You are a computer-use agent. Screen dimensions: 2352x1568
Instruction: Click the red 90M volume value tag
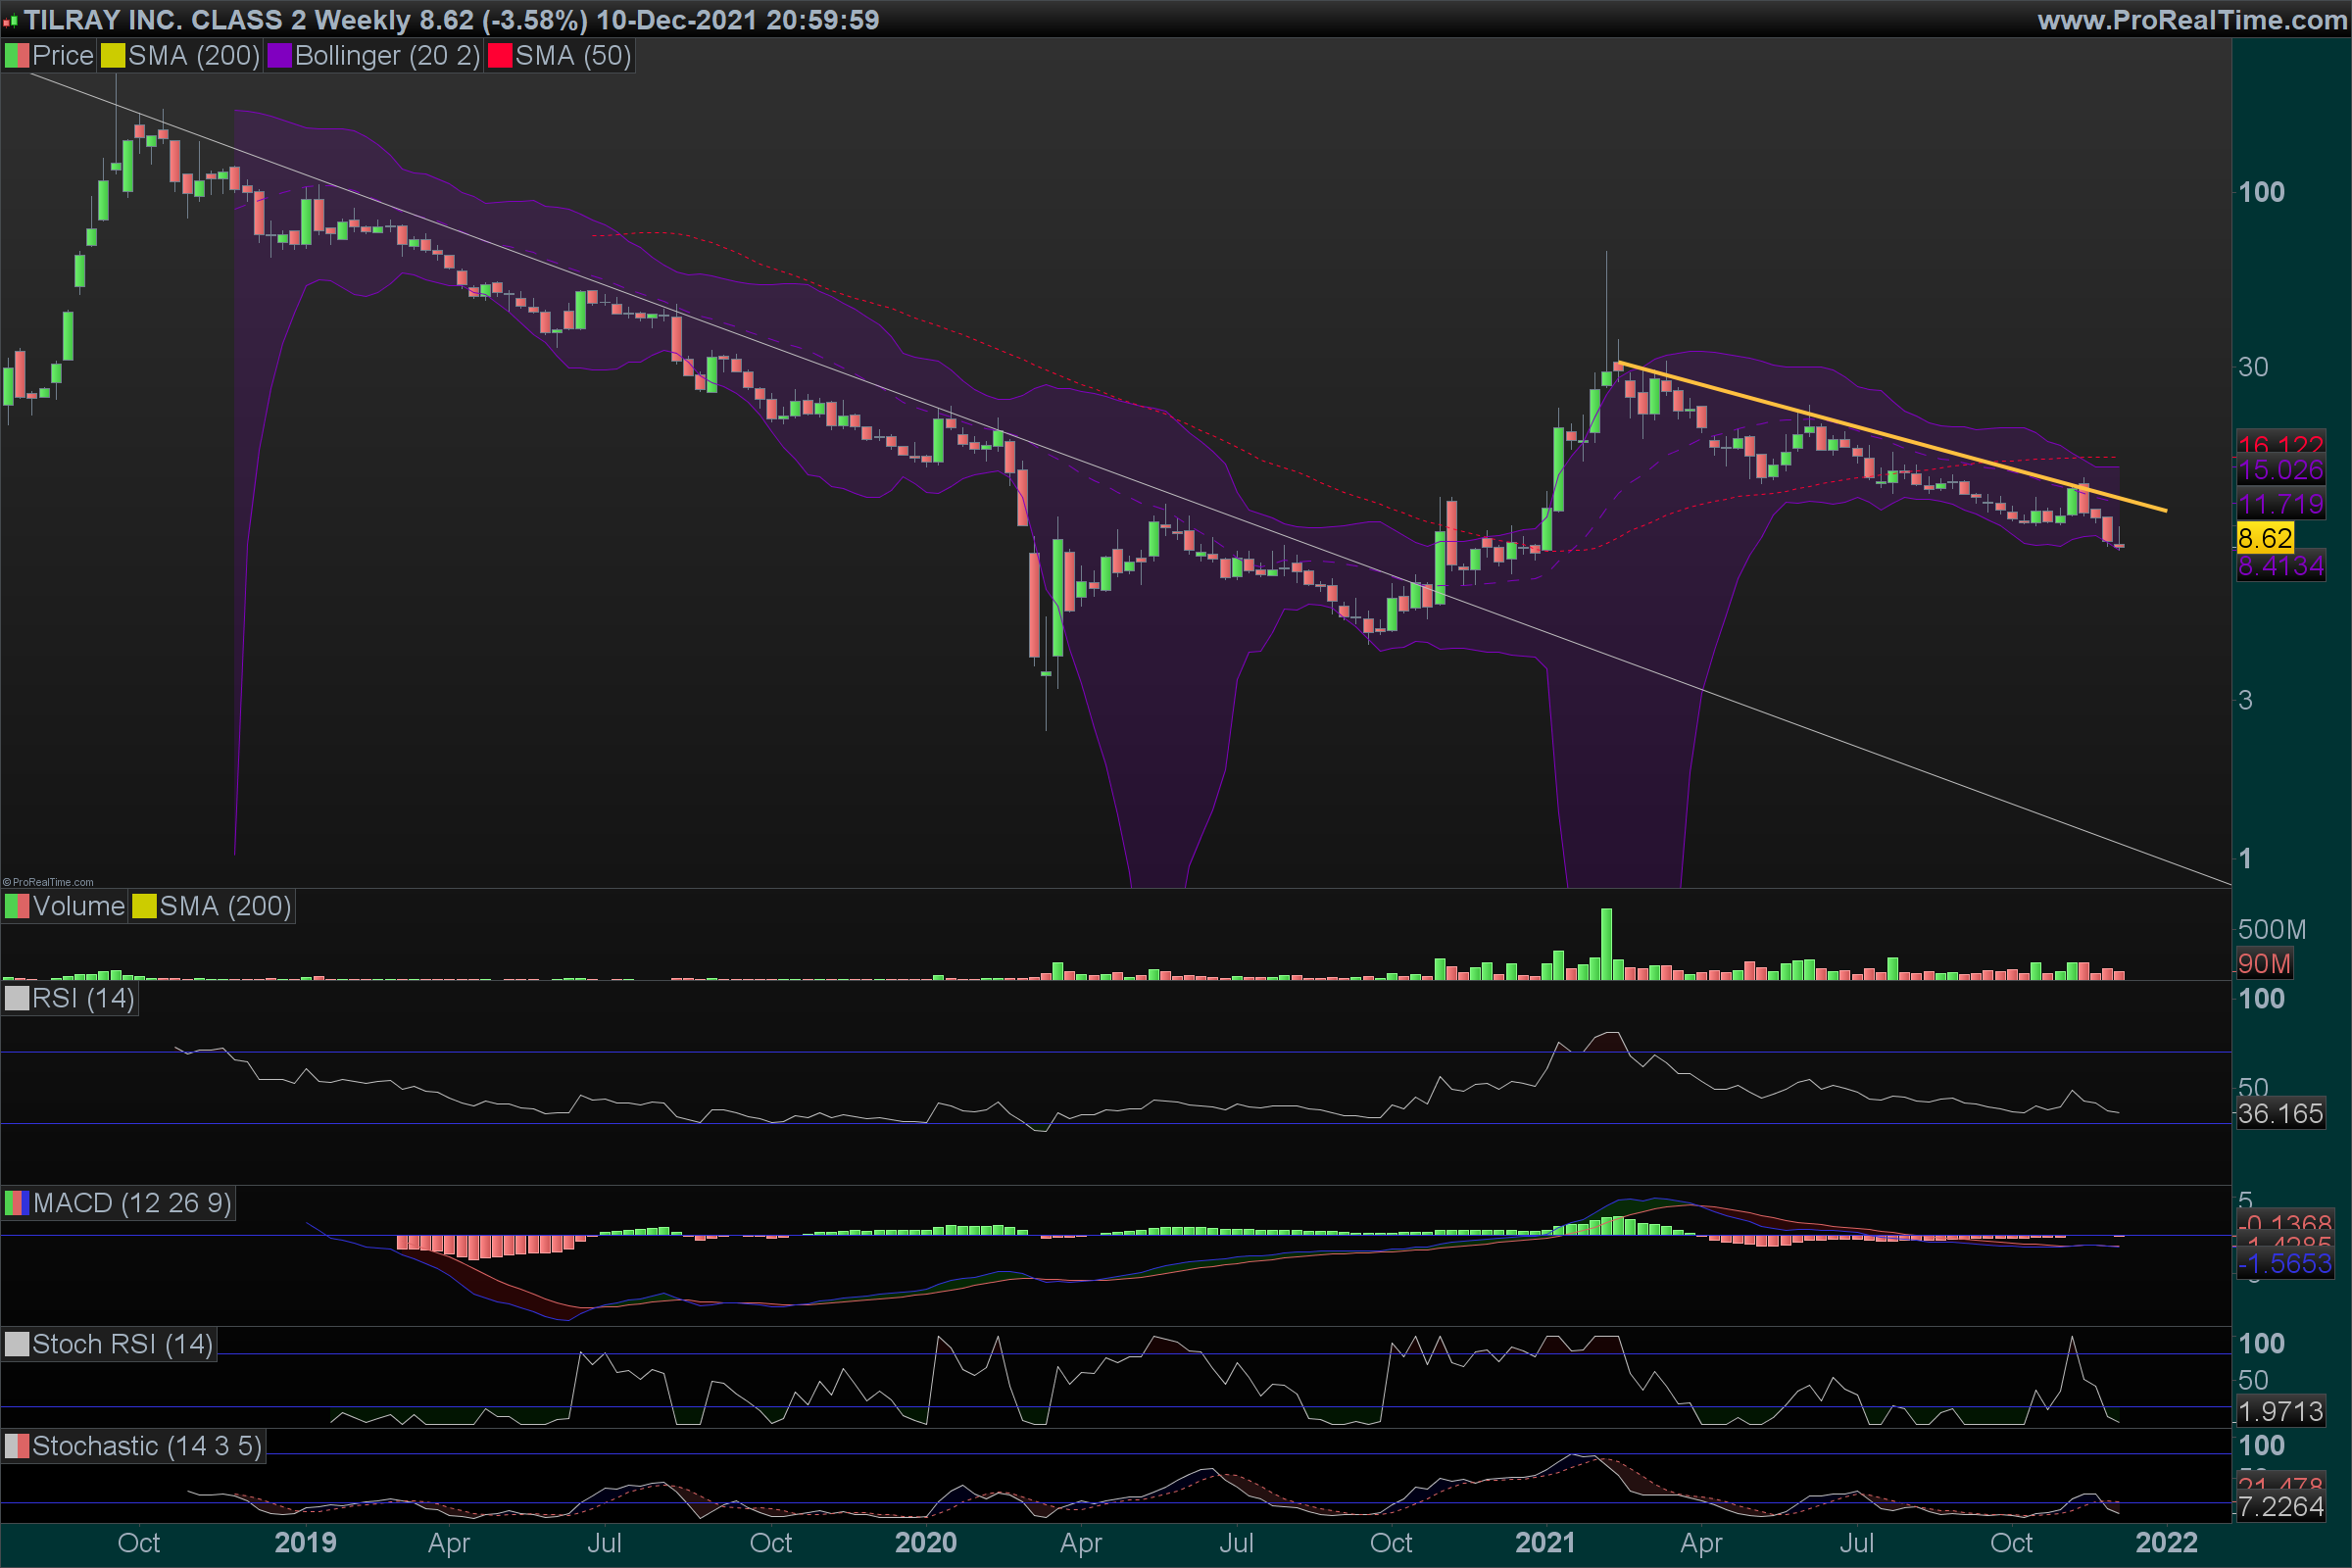[x=2264, y=963]
